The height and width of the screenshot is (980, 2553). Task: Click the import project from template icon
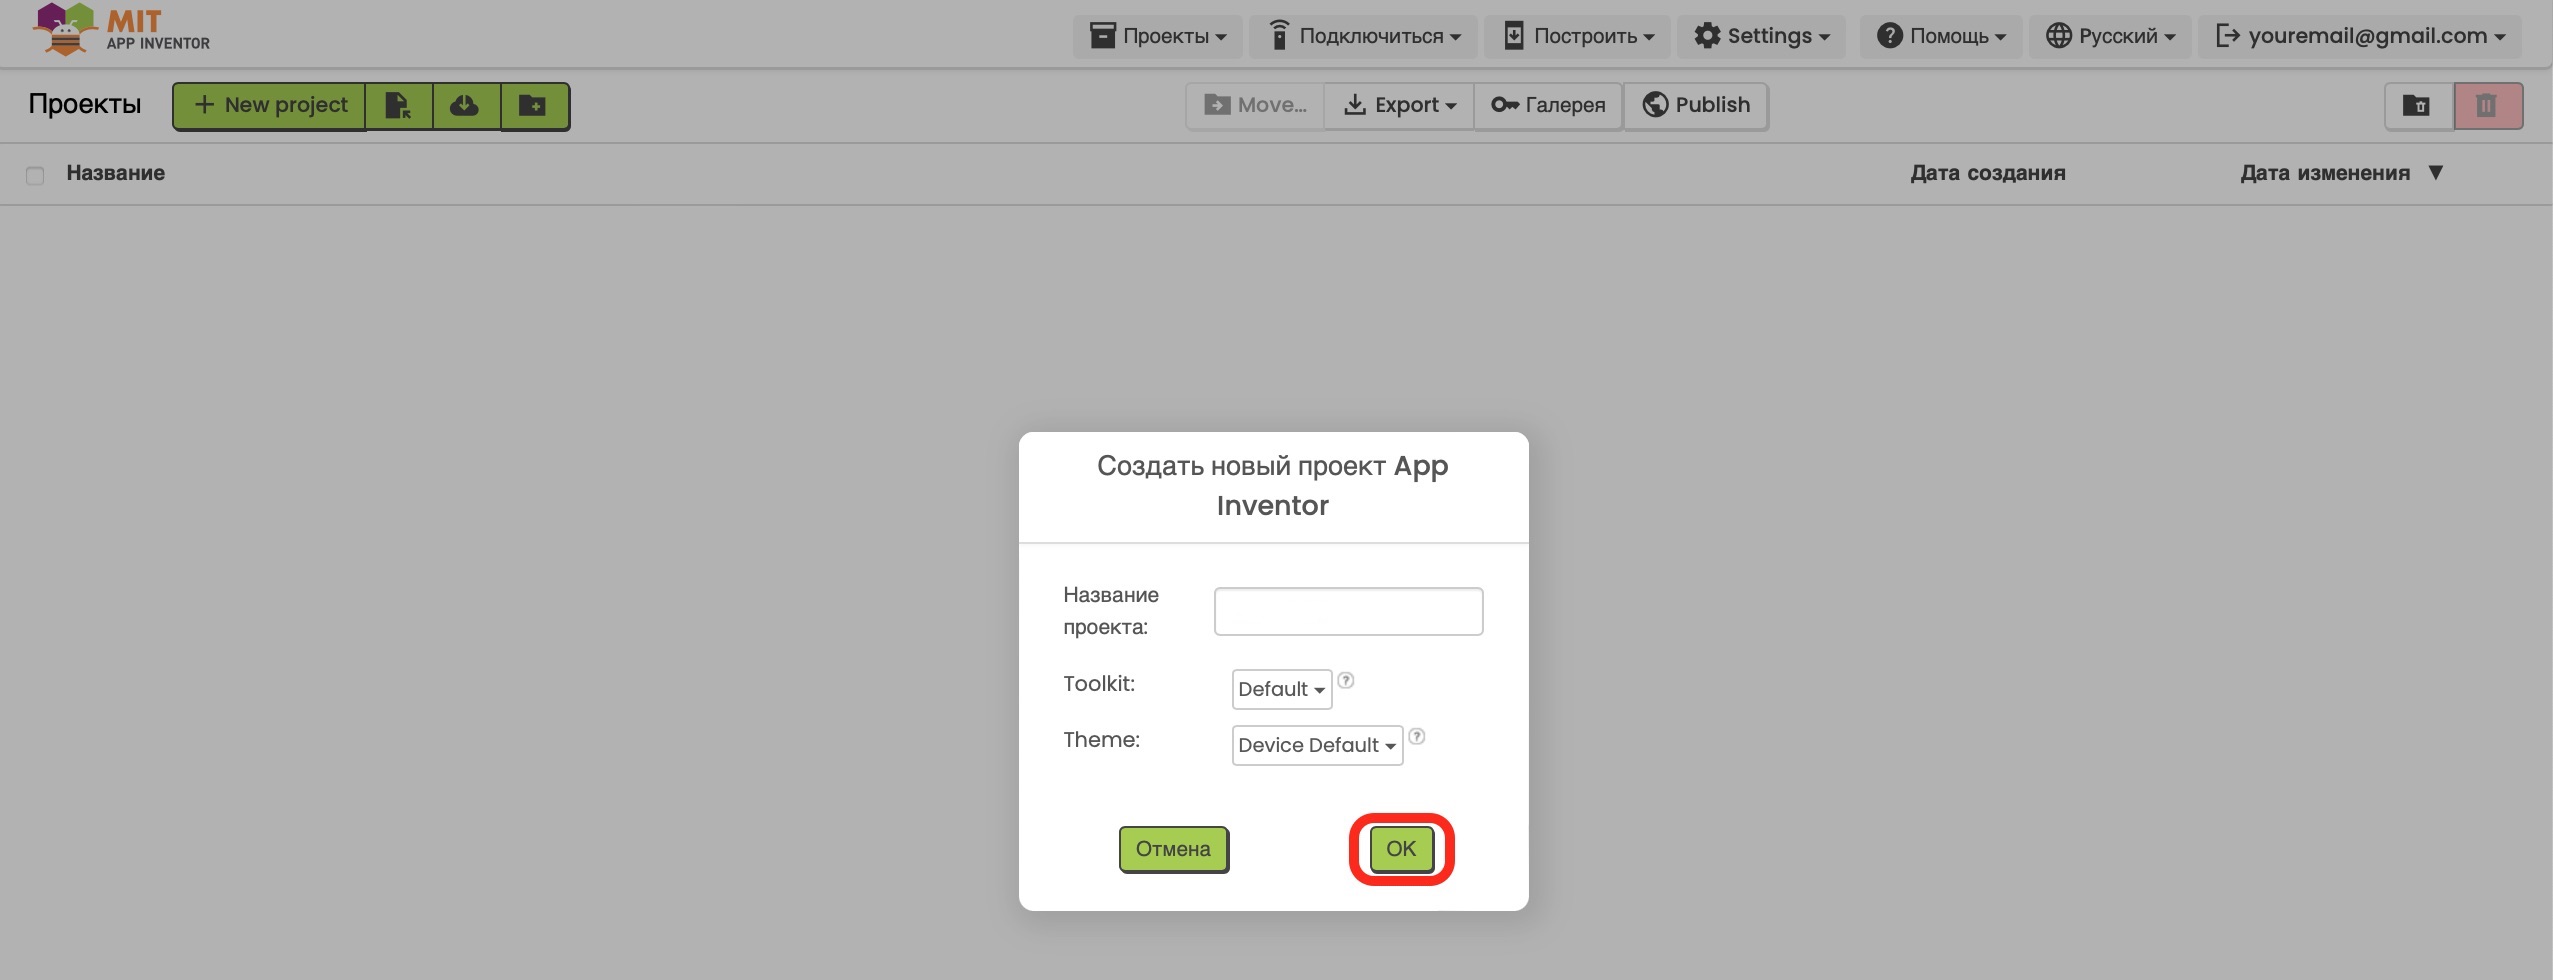tap(398, 105)
